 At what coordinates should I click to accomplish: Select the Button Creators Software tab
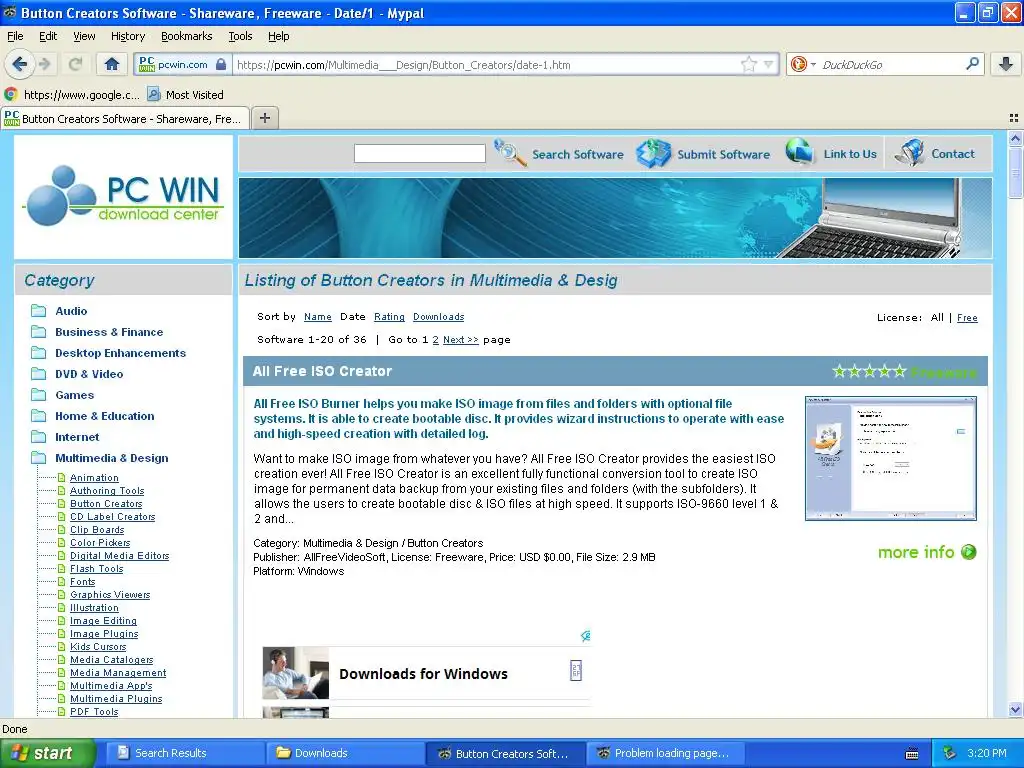pyautogui.click(x=124, y=119)
